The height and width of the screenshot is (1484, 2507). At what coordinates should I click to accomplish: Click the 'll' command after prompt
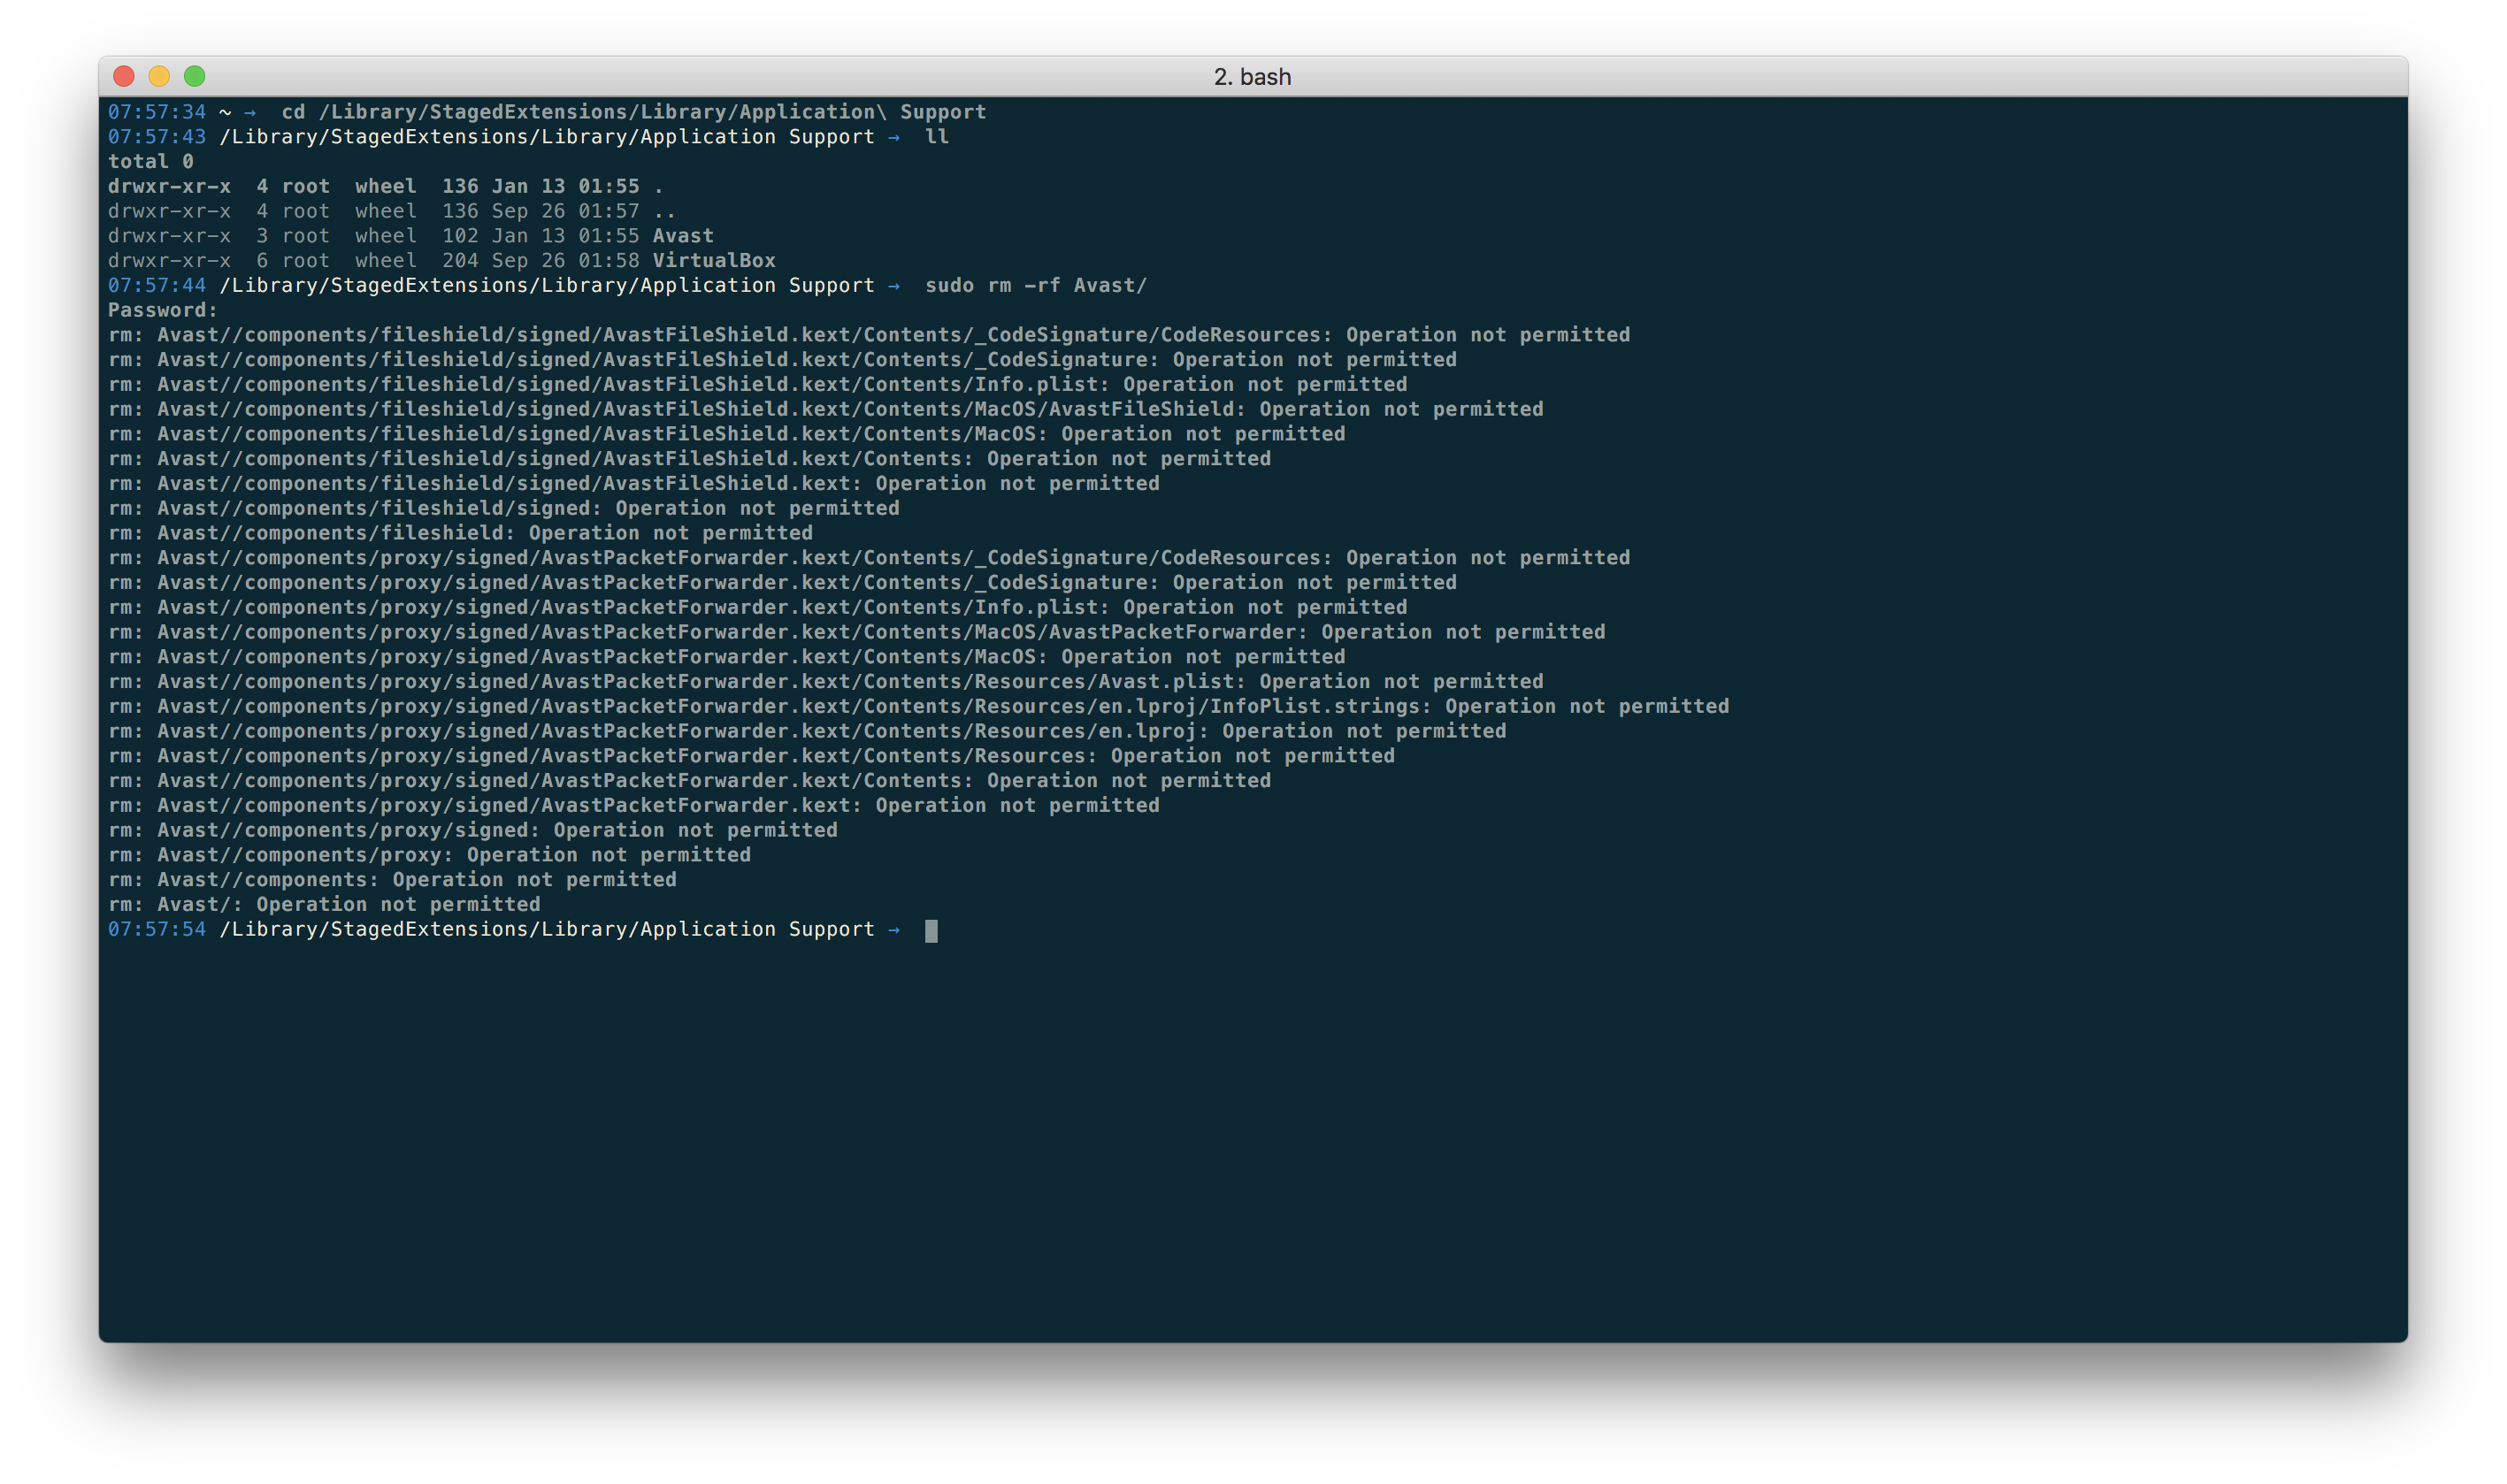tap(936, 137)
